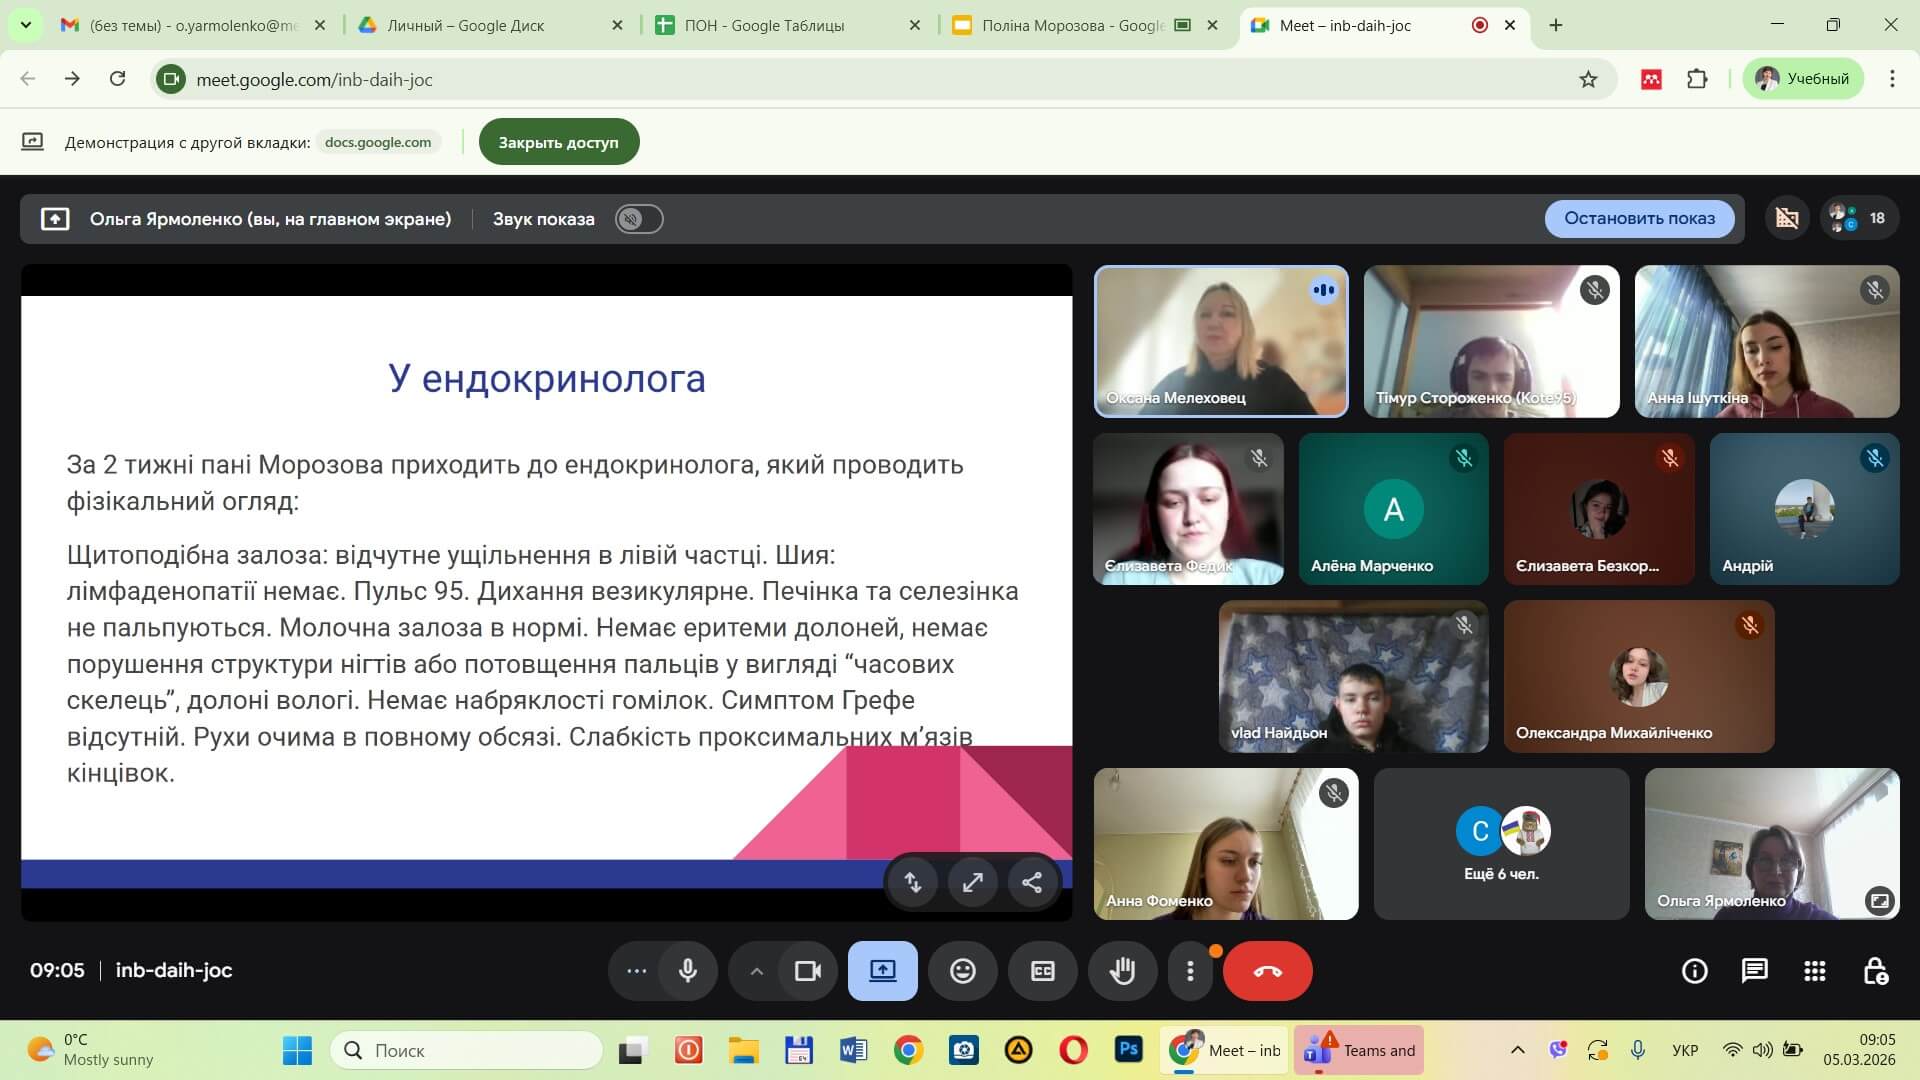Screen dimensions: 1920x1080
Task: Toggle the Звук показа switch
Action: pos(638,219)
